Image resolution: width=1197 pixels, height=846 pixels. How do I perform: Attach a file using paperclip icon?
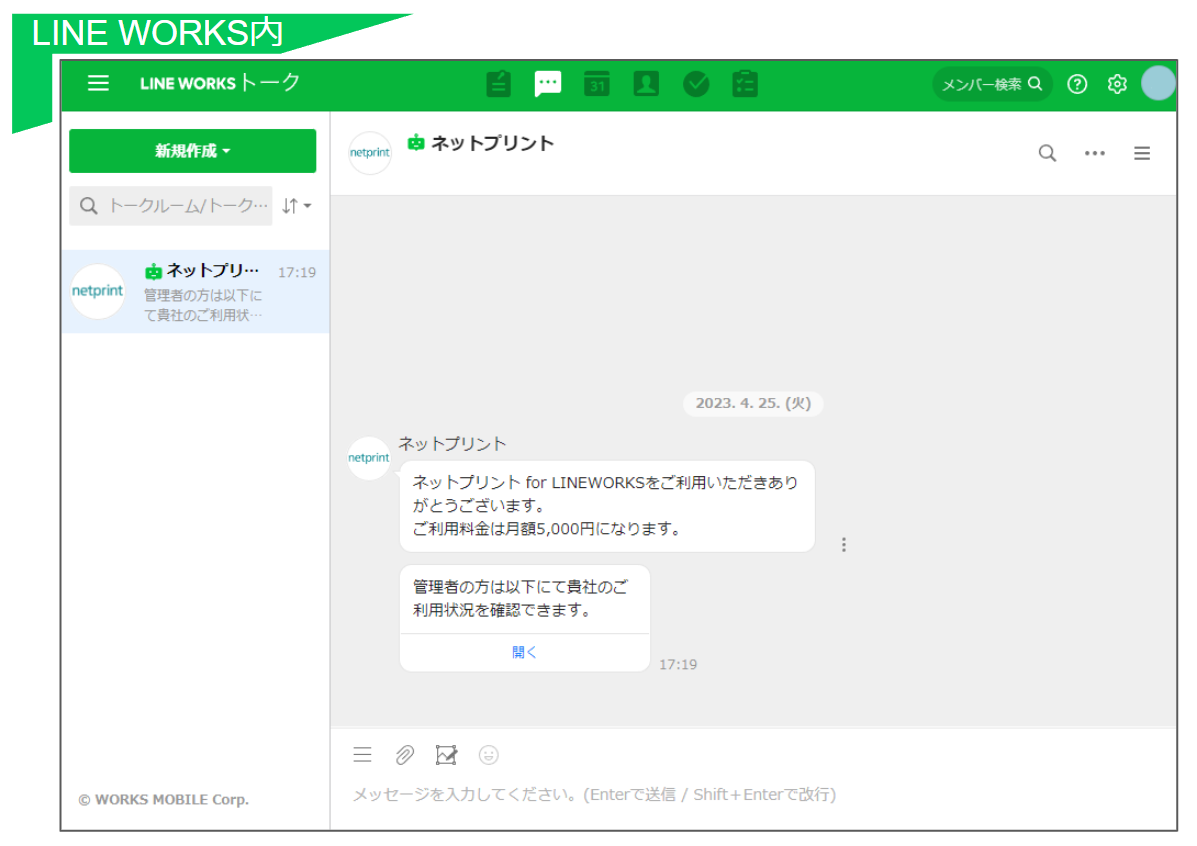pos(405,755)
